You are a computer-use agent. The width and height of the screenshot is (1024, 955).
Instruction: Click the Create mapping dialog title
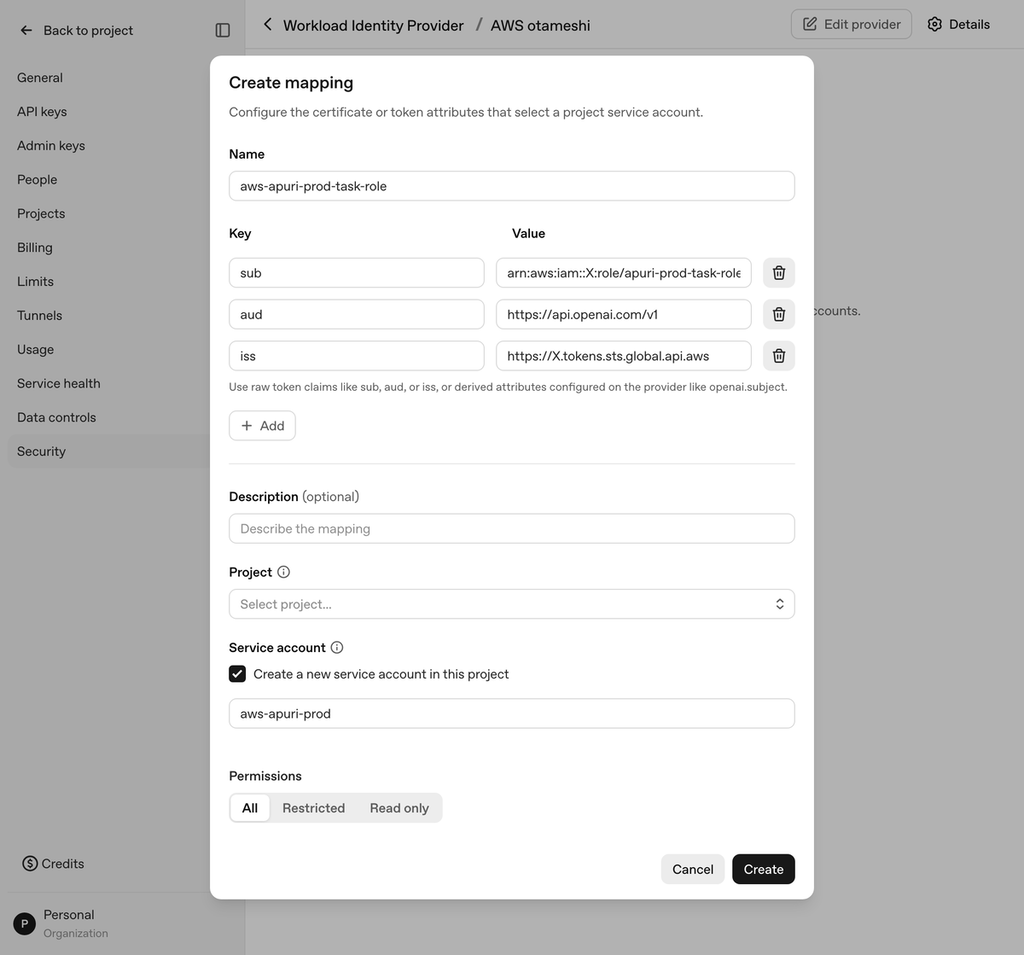point(291,83)
